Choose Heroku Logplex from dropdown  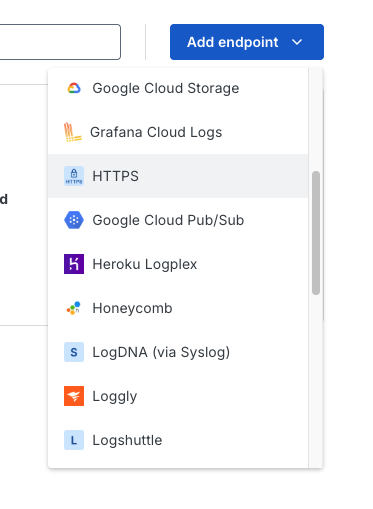178,264
